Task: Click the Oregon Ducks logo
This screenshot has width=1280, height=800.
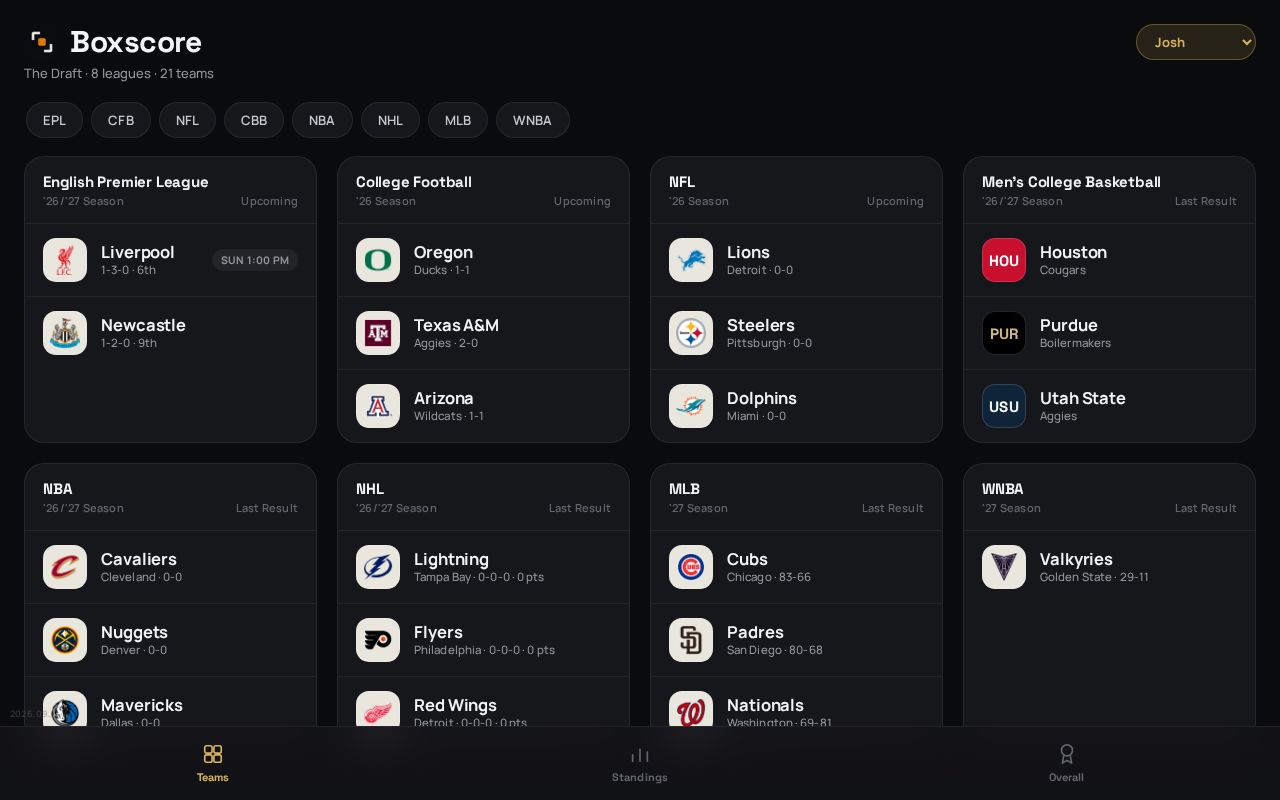Action: pos(378,260)
